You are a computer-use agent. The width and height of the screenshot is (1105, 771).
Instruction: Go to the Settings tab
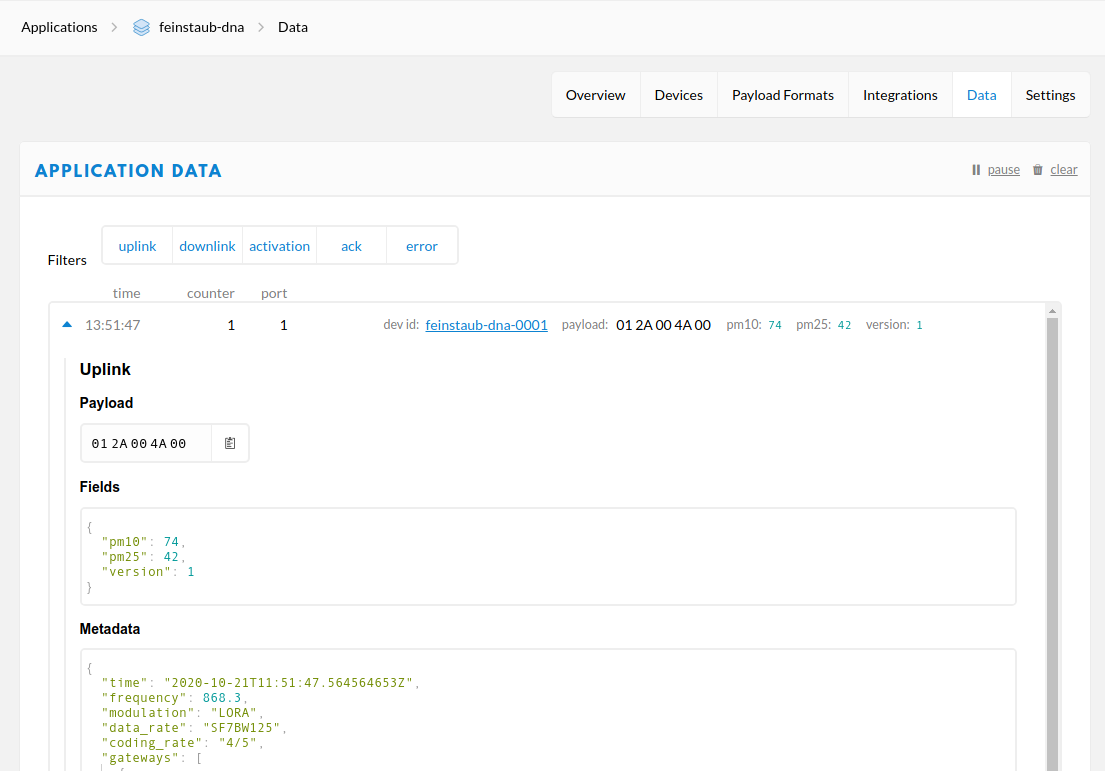[x=1050, y=94]
